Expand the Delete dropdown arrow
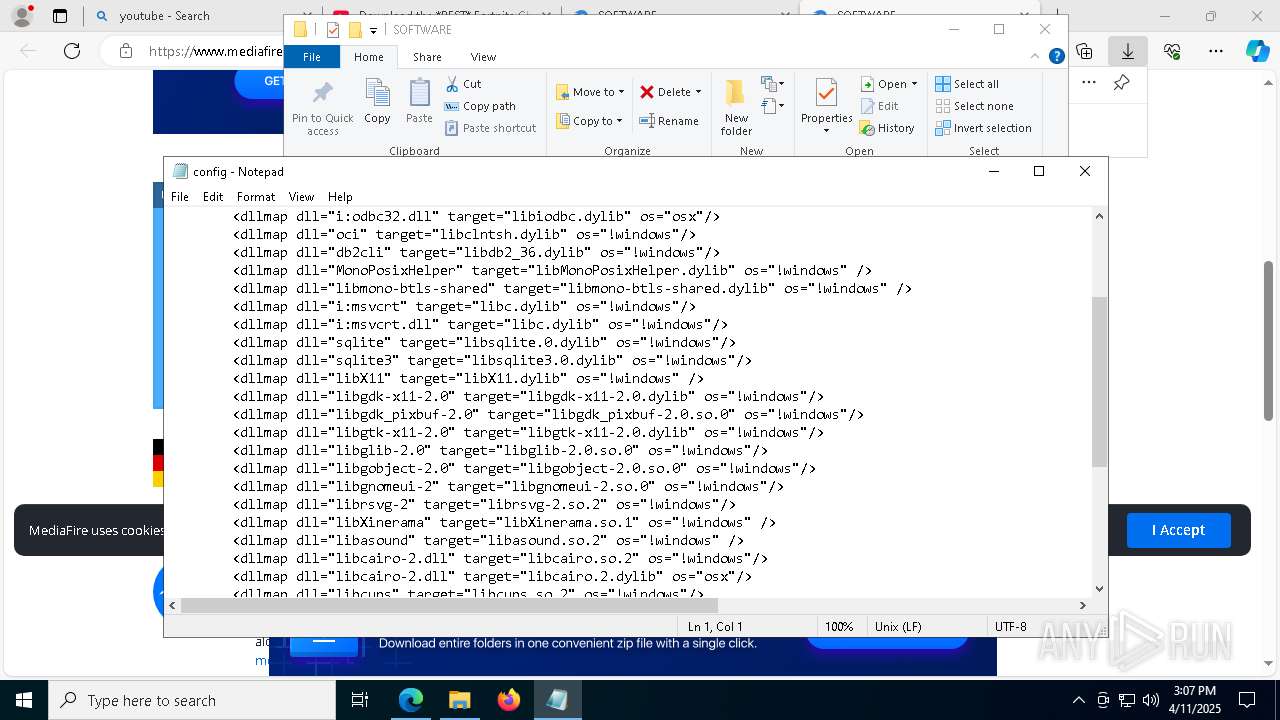This screenshot has width=1280, height=720. click(698, 92)
